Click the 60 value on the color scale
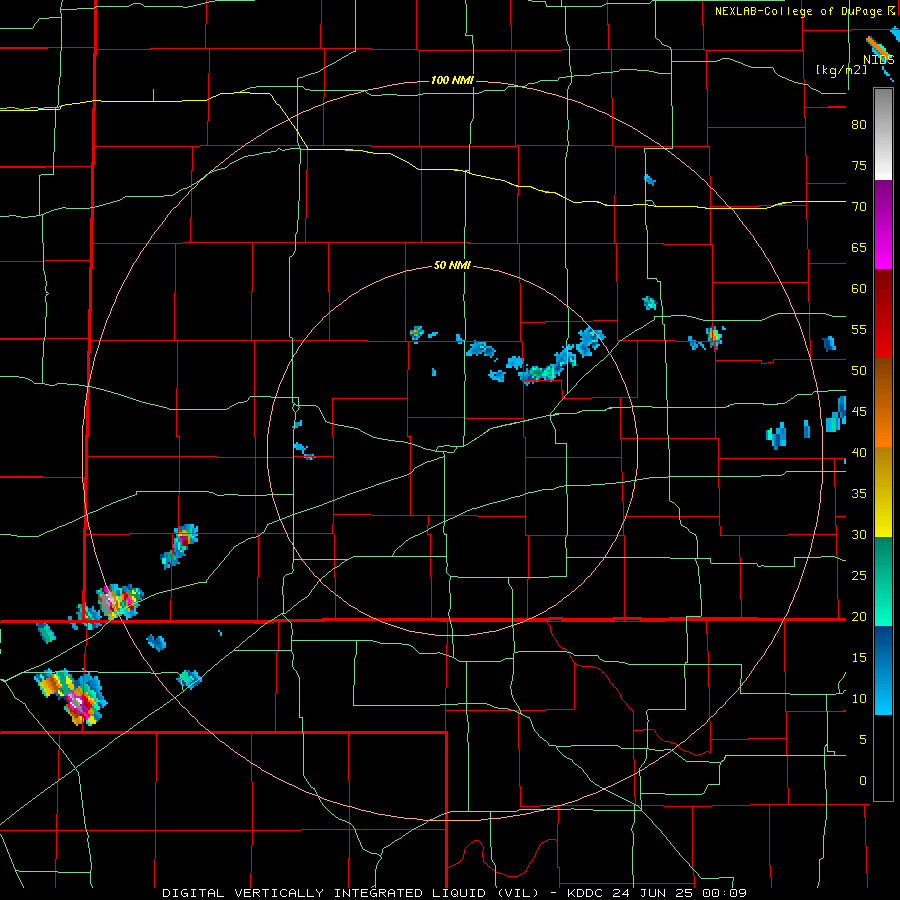Viewport: 900px width, 900px height. click(x=859, y=289)
